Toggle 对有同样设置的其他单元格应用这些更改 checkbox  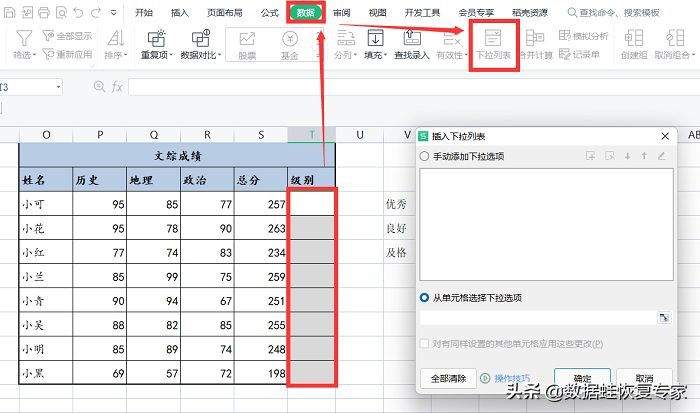click(x=424, y=344)
